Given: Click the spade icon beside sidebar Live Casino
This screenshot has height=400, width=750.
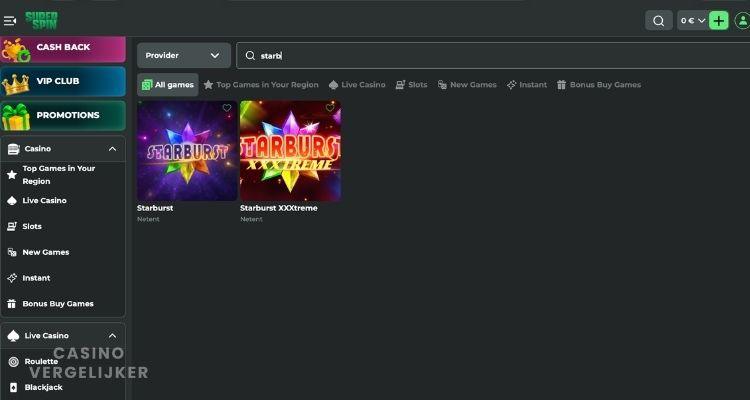Looking at the screenshot, I should pos(12,201).
